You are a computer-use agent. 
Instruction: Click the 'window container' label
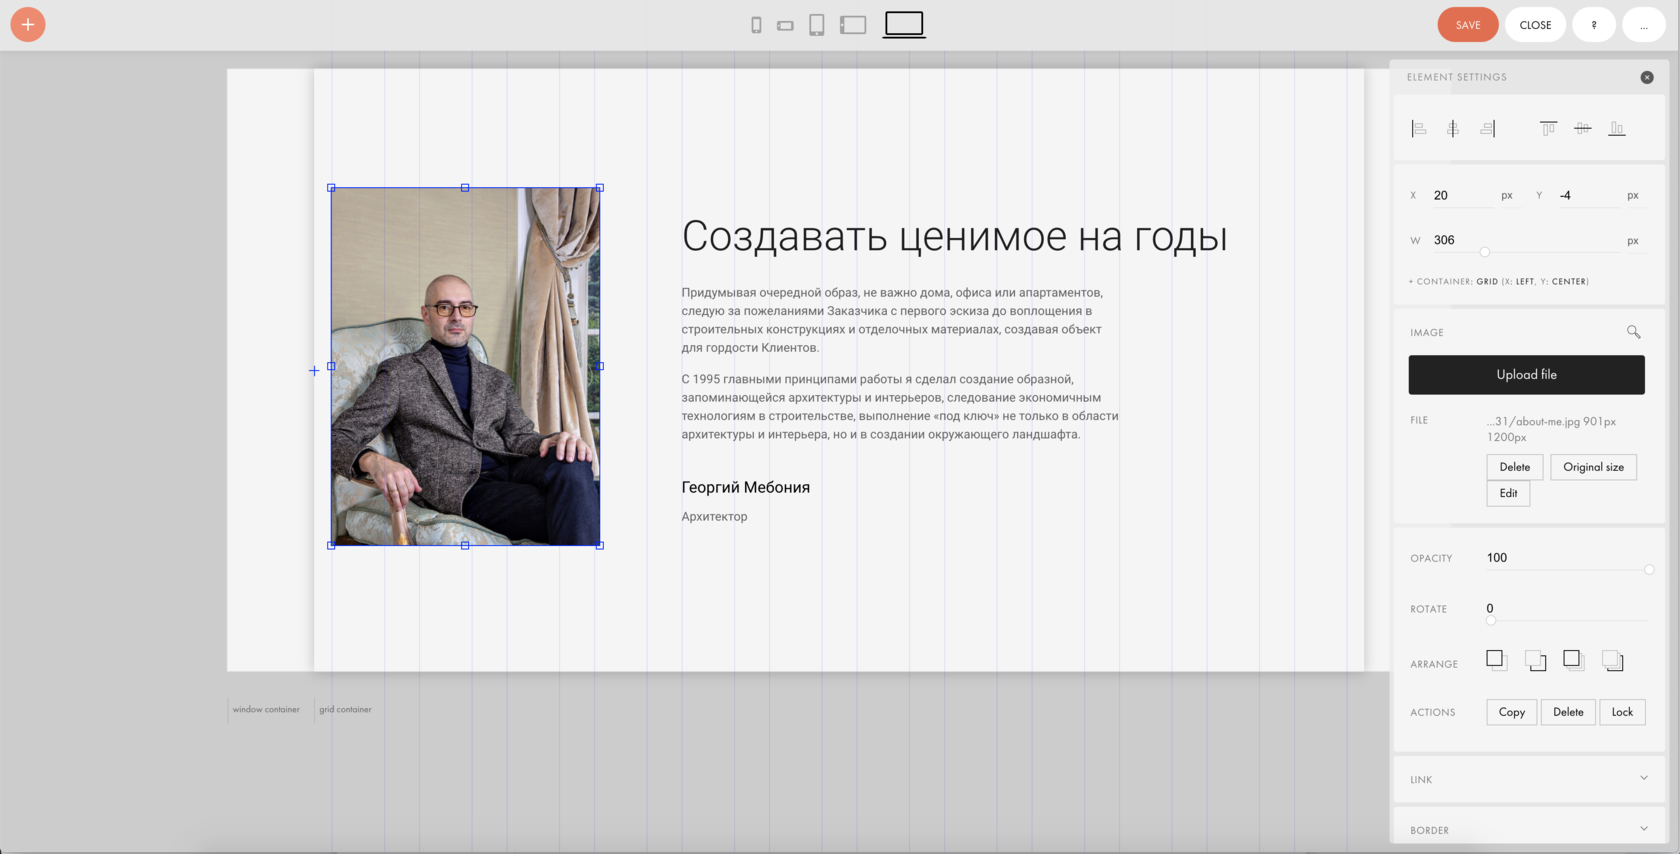tap(266, 710)
